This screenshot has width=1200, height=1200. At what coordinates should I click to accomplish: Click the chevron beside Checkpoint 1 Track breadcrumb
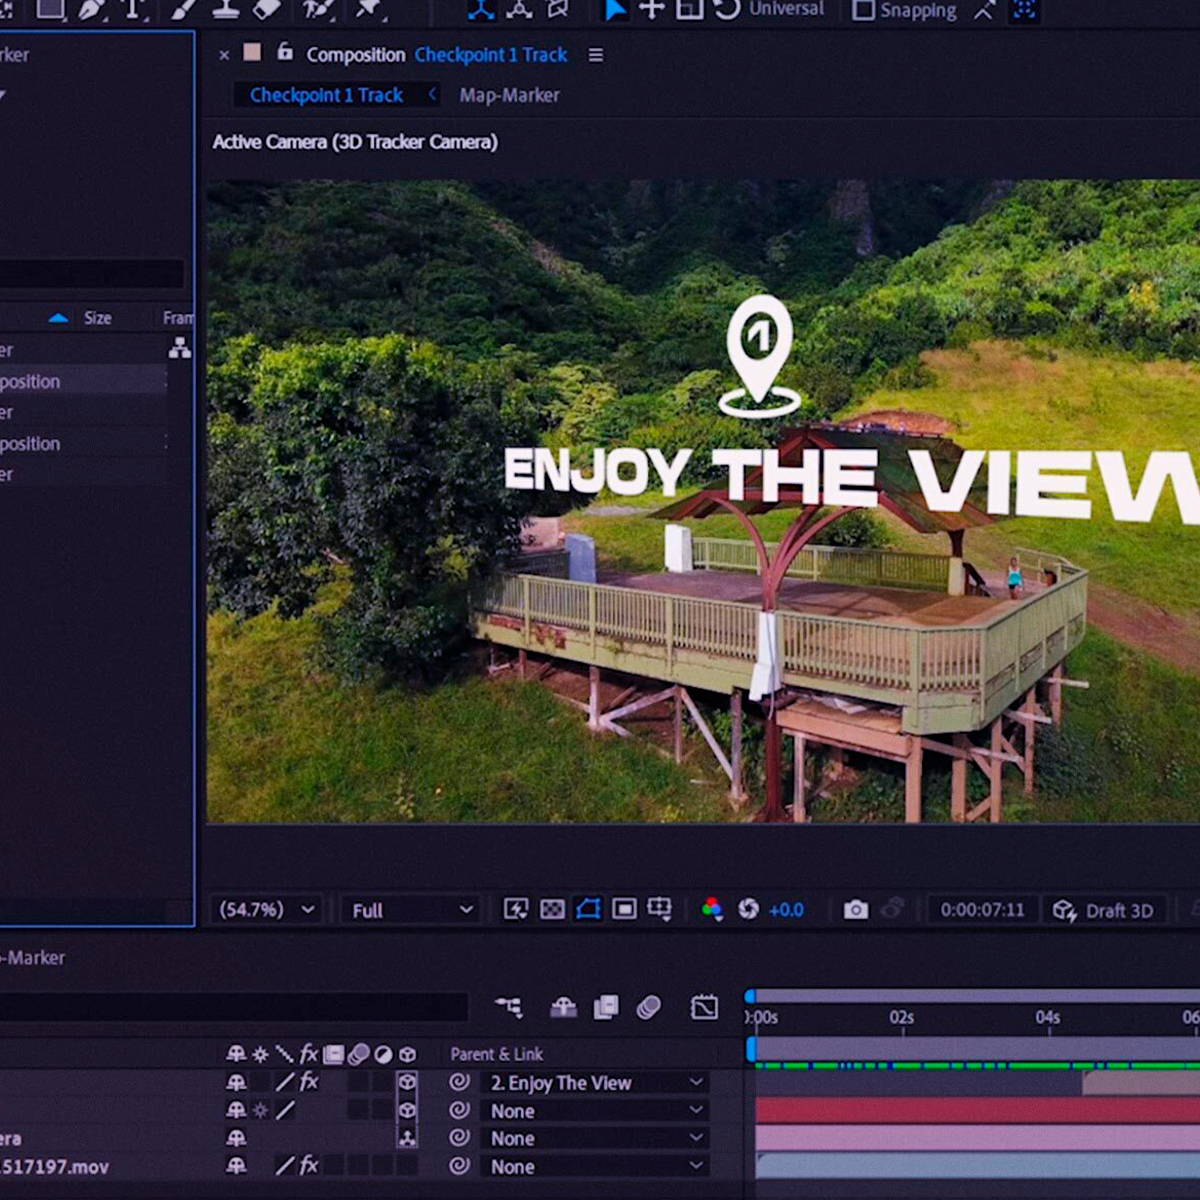click(432, 94)
